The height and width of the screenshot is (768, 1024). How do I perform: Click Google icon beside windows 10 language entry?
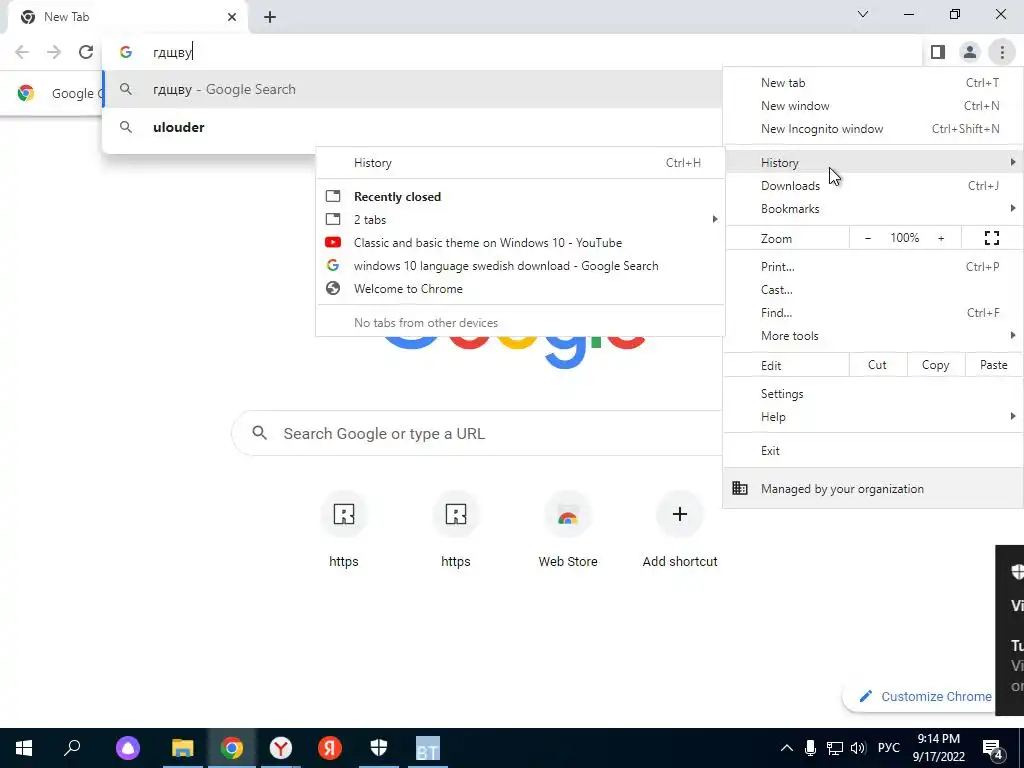coord(333,265)
